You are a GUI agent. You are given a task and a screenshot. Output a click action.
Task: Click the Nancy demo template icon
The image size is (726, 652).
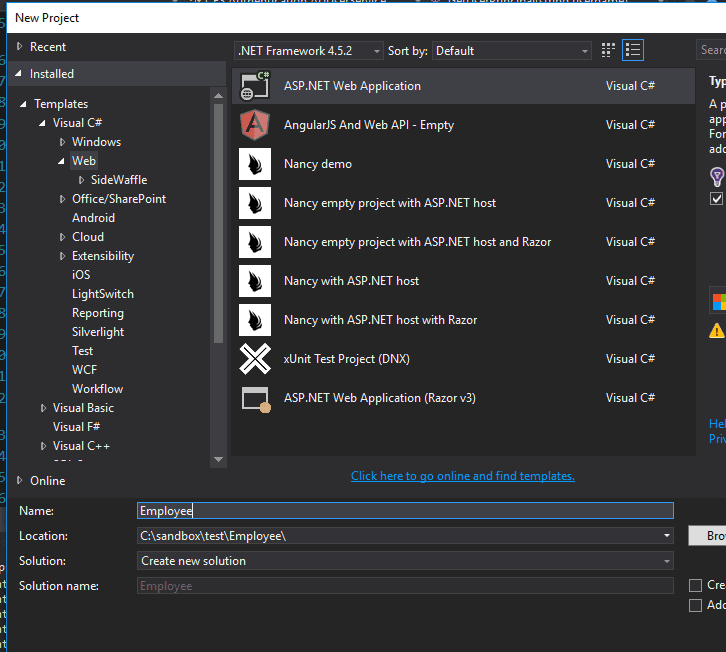[255, 164]
